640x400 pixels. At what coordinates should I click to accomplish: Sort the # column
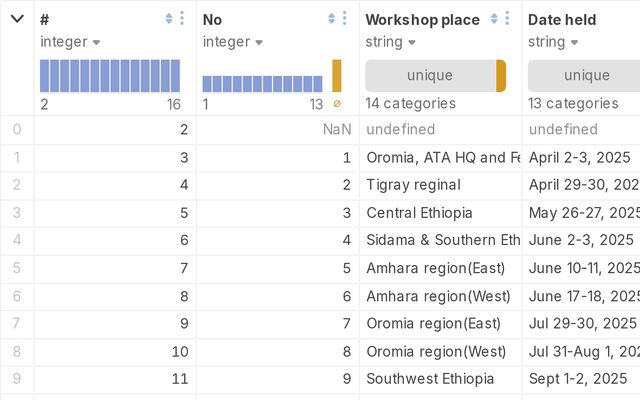[169, 19]
